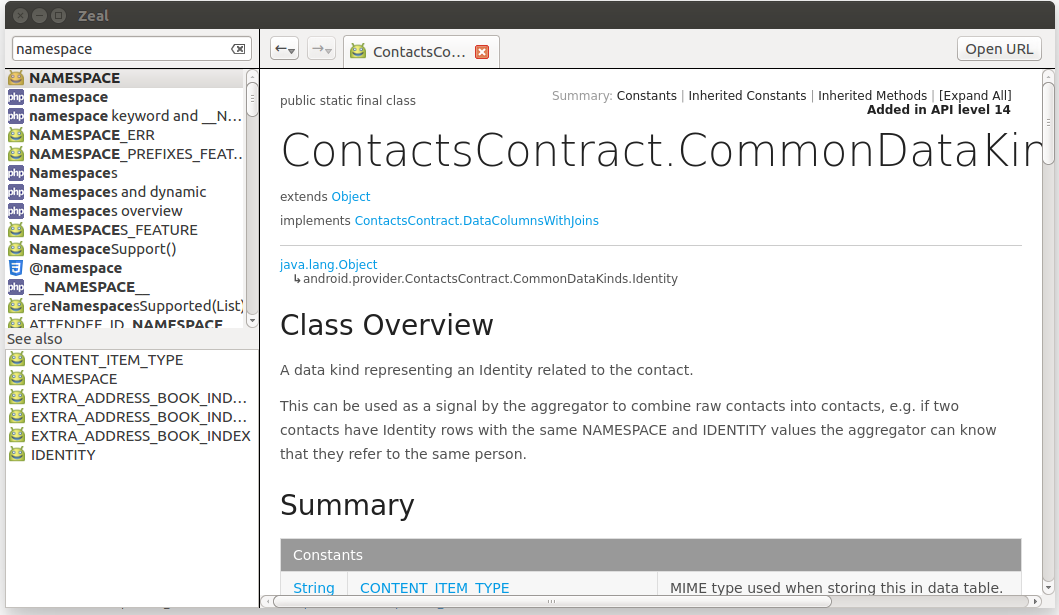The width and height of the screenshot is (1059, 615).
Task: Clear the namespace search field
Action: coord(238,48)
